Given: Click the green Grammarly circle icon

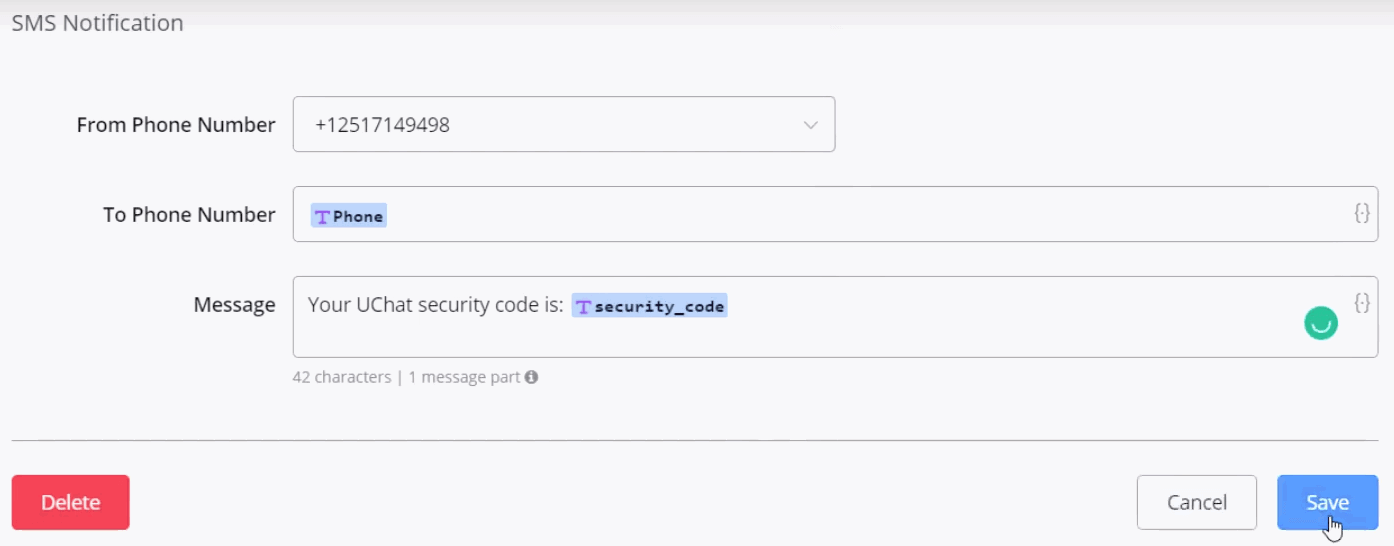Looking at the screenshot, I should [1321, 323].
